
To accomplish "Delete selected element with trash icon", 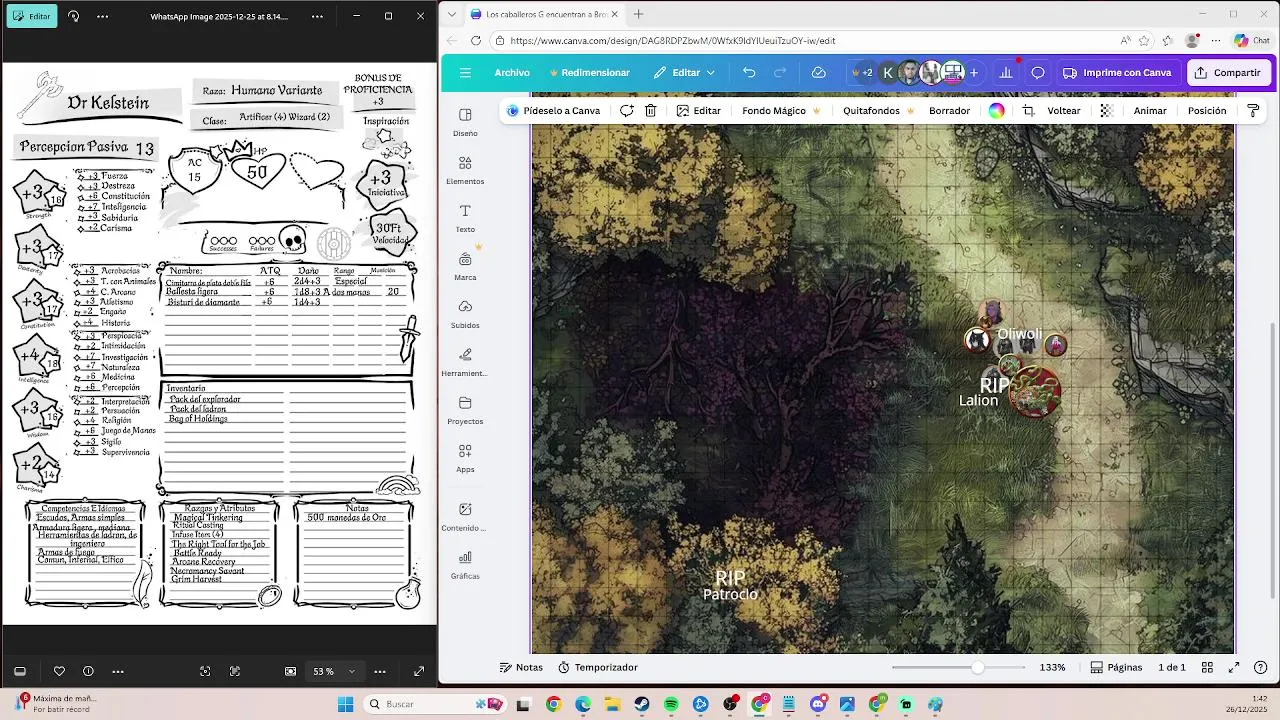I will (650, 111).
